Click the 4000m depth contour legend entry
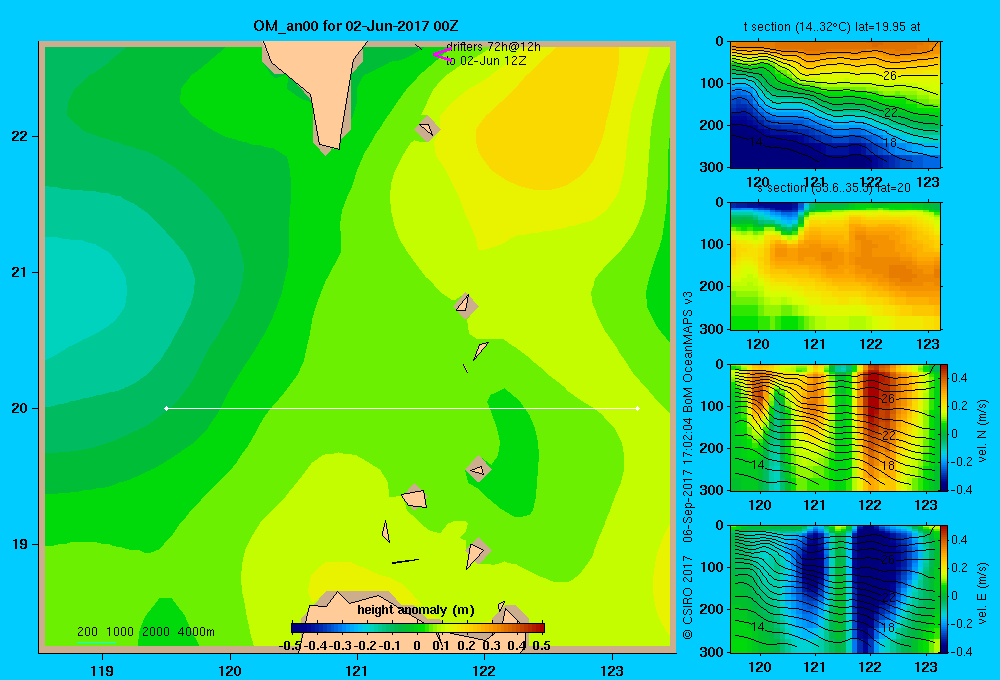 point(196,632)
